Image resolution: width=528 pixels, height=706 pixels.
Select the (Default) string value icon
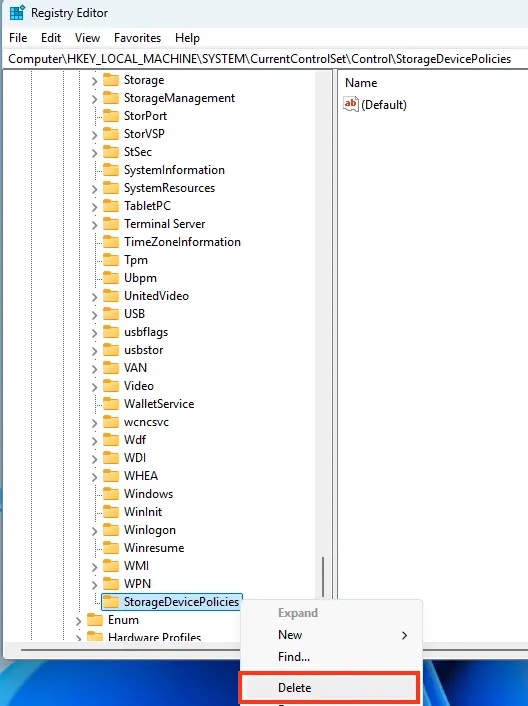351,104
